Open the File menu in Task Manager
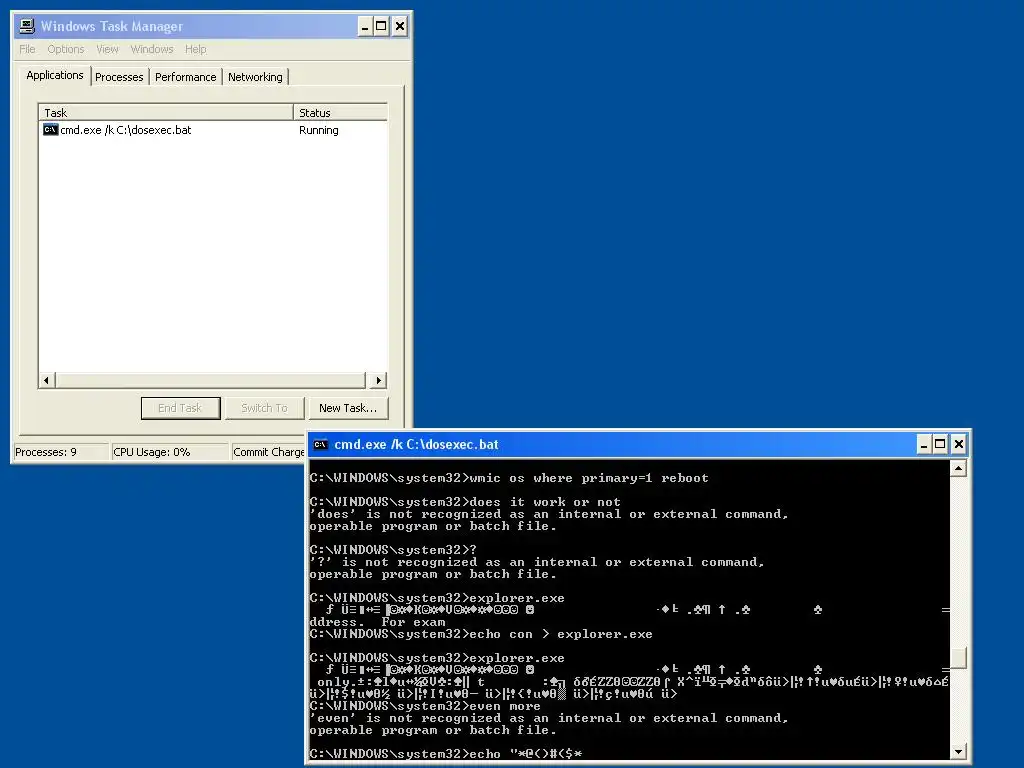The height and width of the screenshot is (768, 1024). [27, 49]
